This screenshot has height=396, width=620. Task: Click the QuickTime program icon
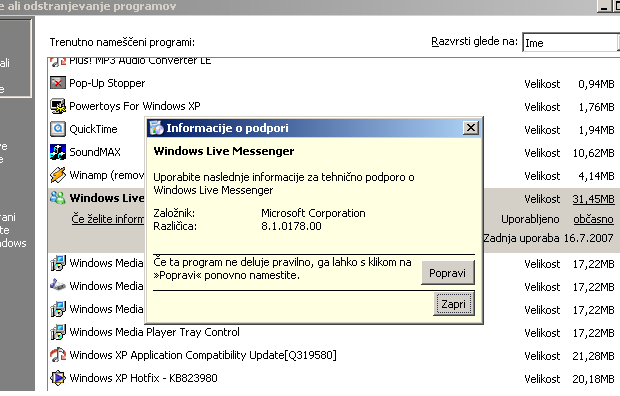(x=58, y=129)
